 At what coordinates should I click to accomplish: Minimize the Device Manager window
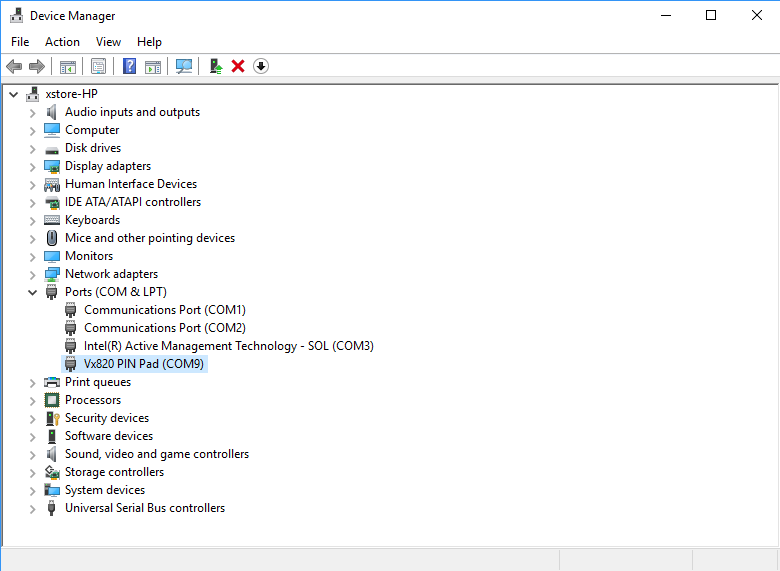tap(666, 15)
